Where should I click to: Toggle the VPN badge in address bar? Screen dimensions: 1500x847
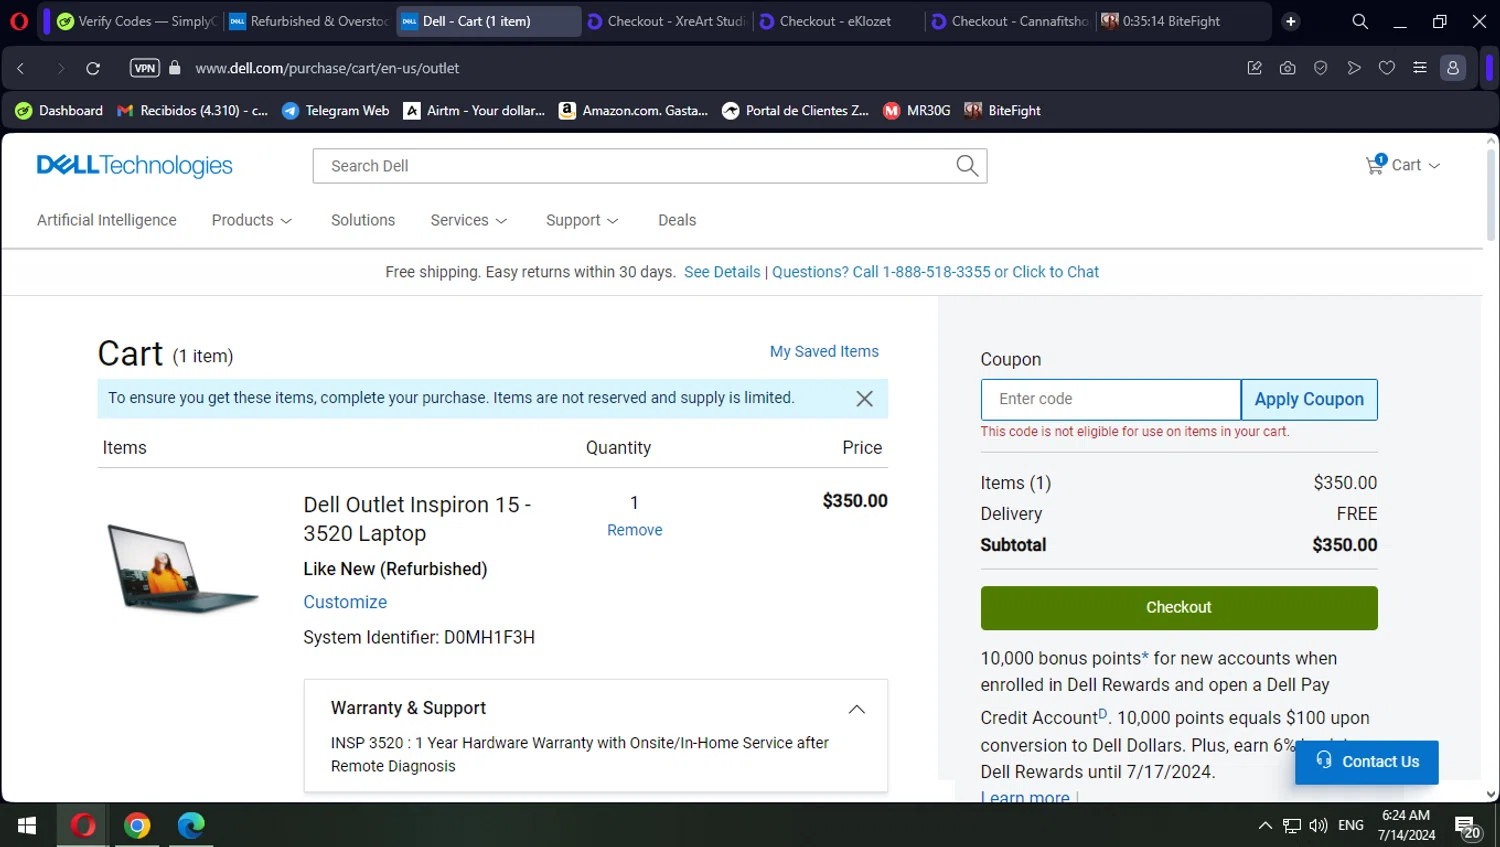point(145,68)
